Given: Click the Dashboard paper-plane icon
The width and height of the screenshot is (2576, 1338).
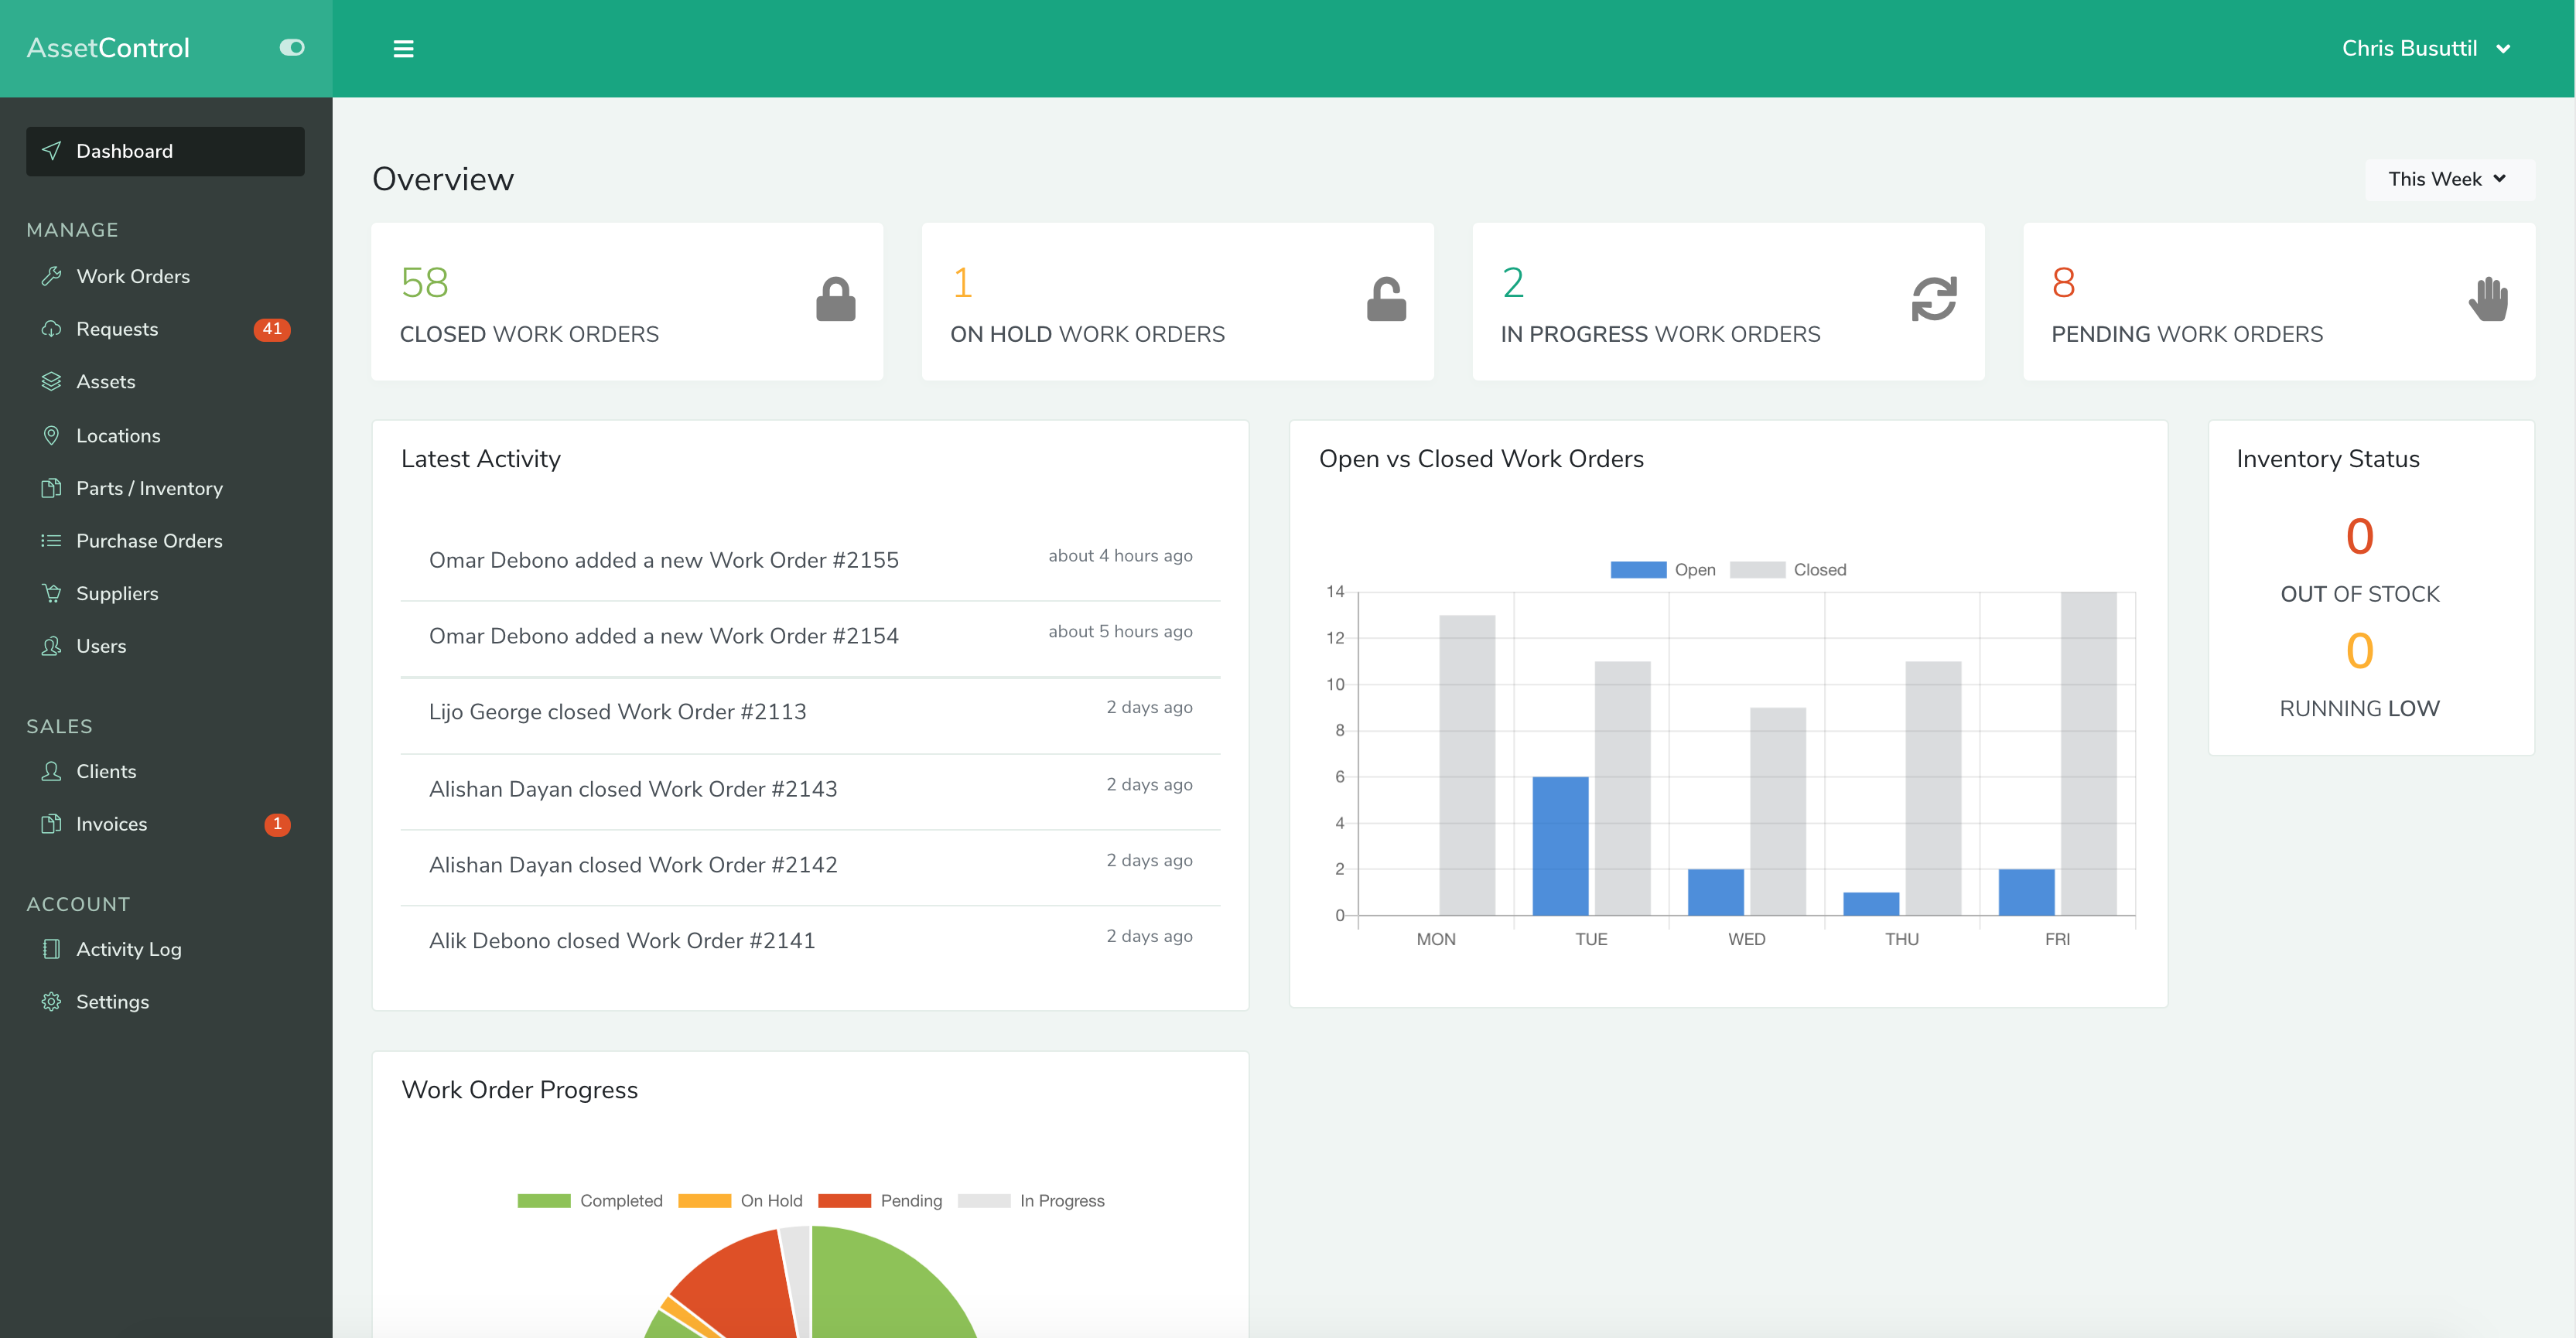Looking at the screenshot, I should [x=51, y=151].
